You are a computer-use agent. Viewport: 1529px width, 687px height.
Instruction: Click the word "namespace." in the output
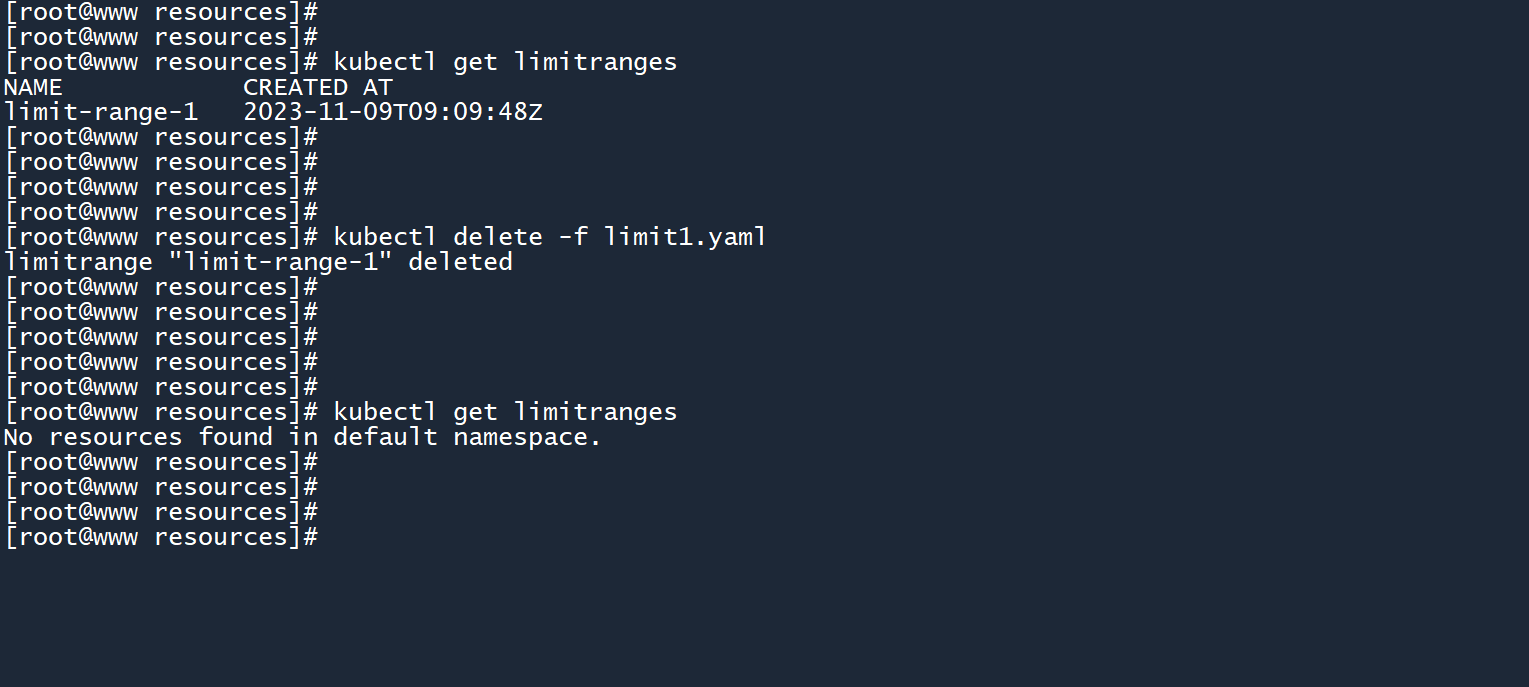click(527, 437)
